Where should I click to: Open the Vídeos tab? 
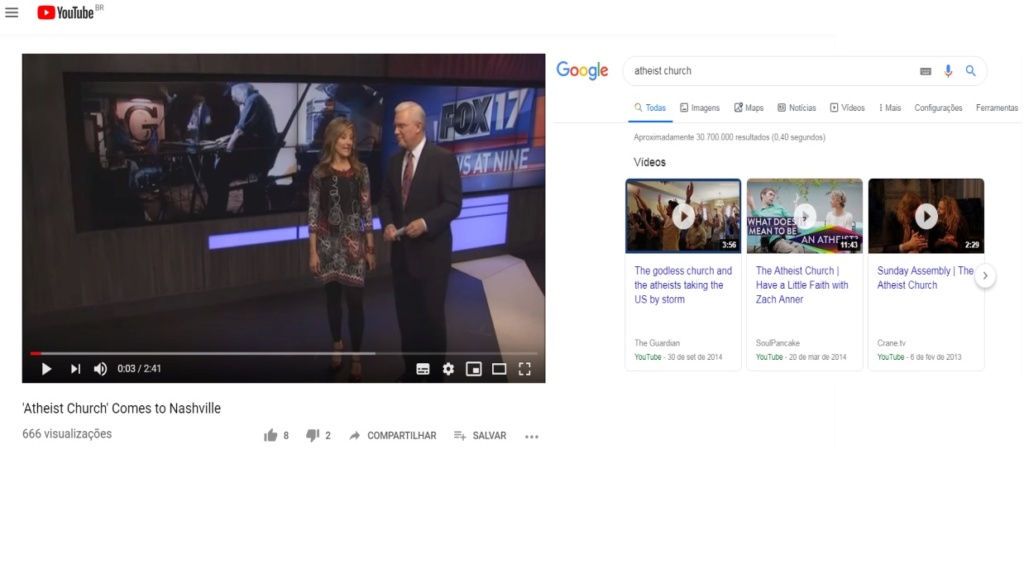[847, 108]
